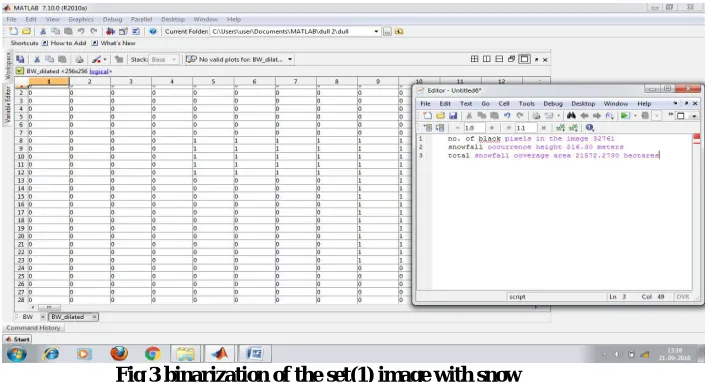Image resolution: width=708 pixels, height=382 pixels.
Task: Open Firefox from the Windows taskbar
Action: (119, 353)
